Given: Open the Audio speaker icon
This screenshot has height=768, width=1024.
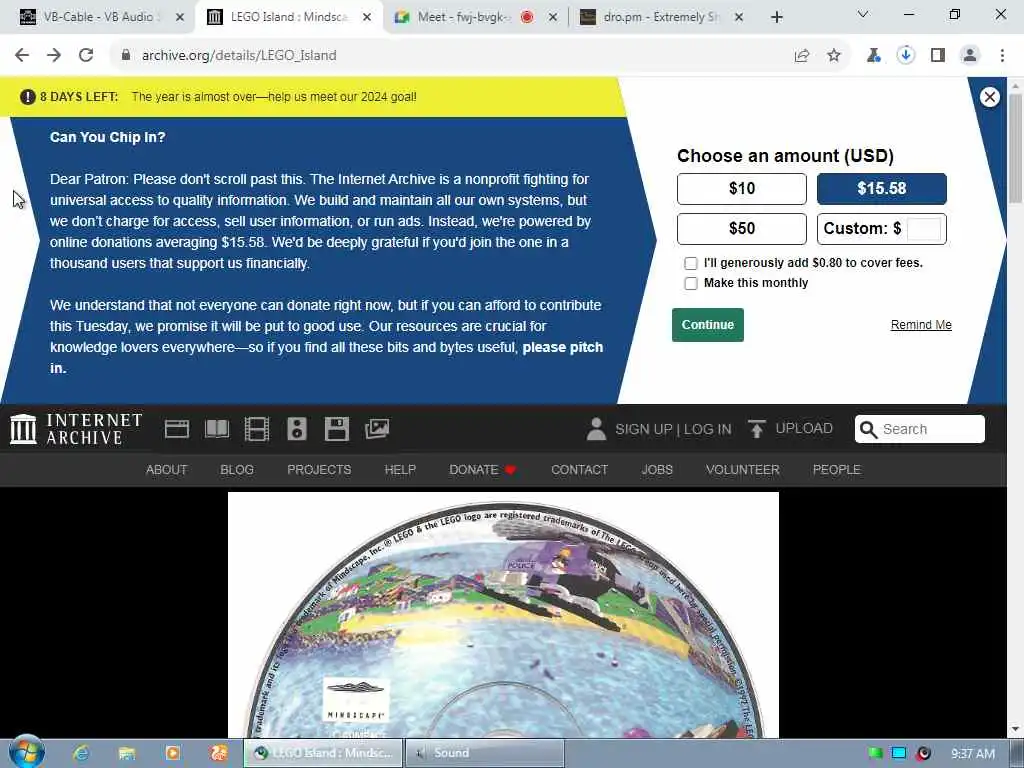Looking at the screenshot, I should (x=296, y=429).
